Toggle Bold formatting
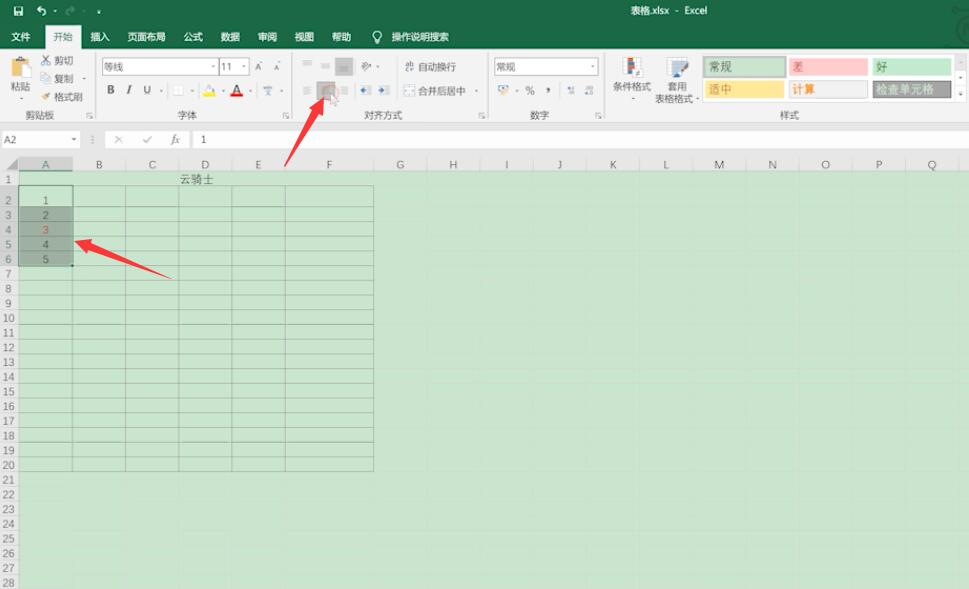Screen dimensions: 969x589 111,90
